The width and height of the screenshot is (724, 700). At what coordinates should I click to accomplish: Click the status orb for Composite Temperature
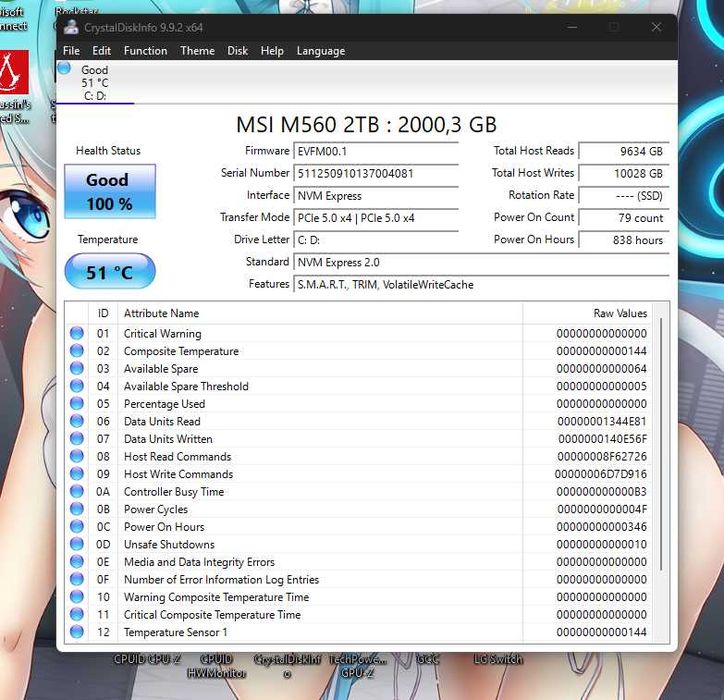(x=77, y=350)
